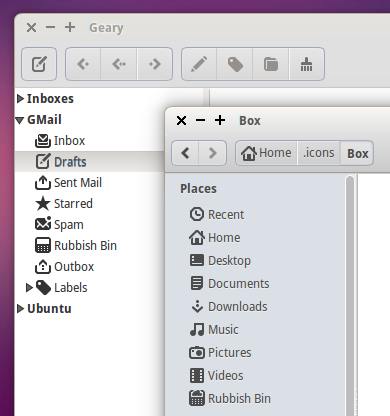The height and width of the screenshot is (416, 390).
Task: Click the Videos film icon in Places
Action: 197,375
